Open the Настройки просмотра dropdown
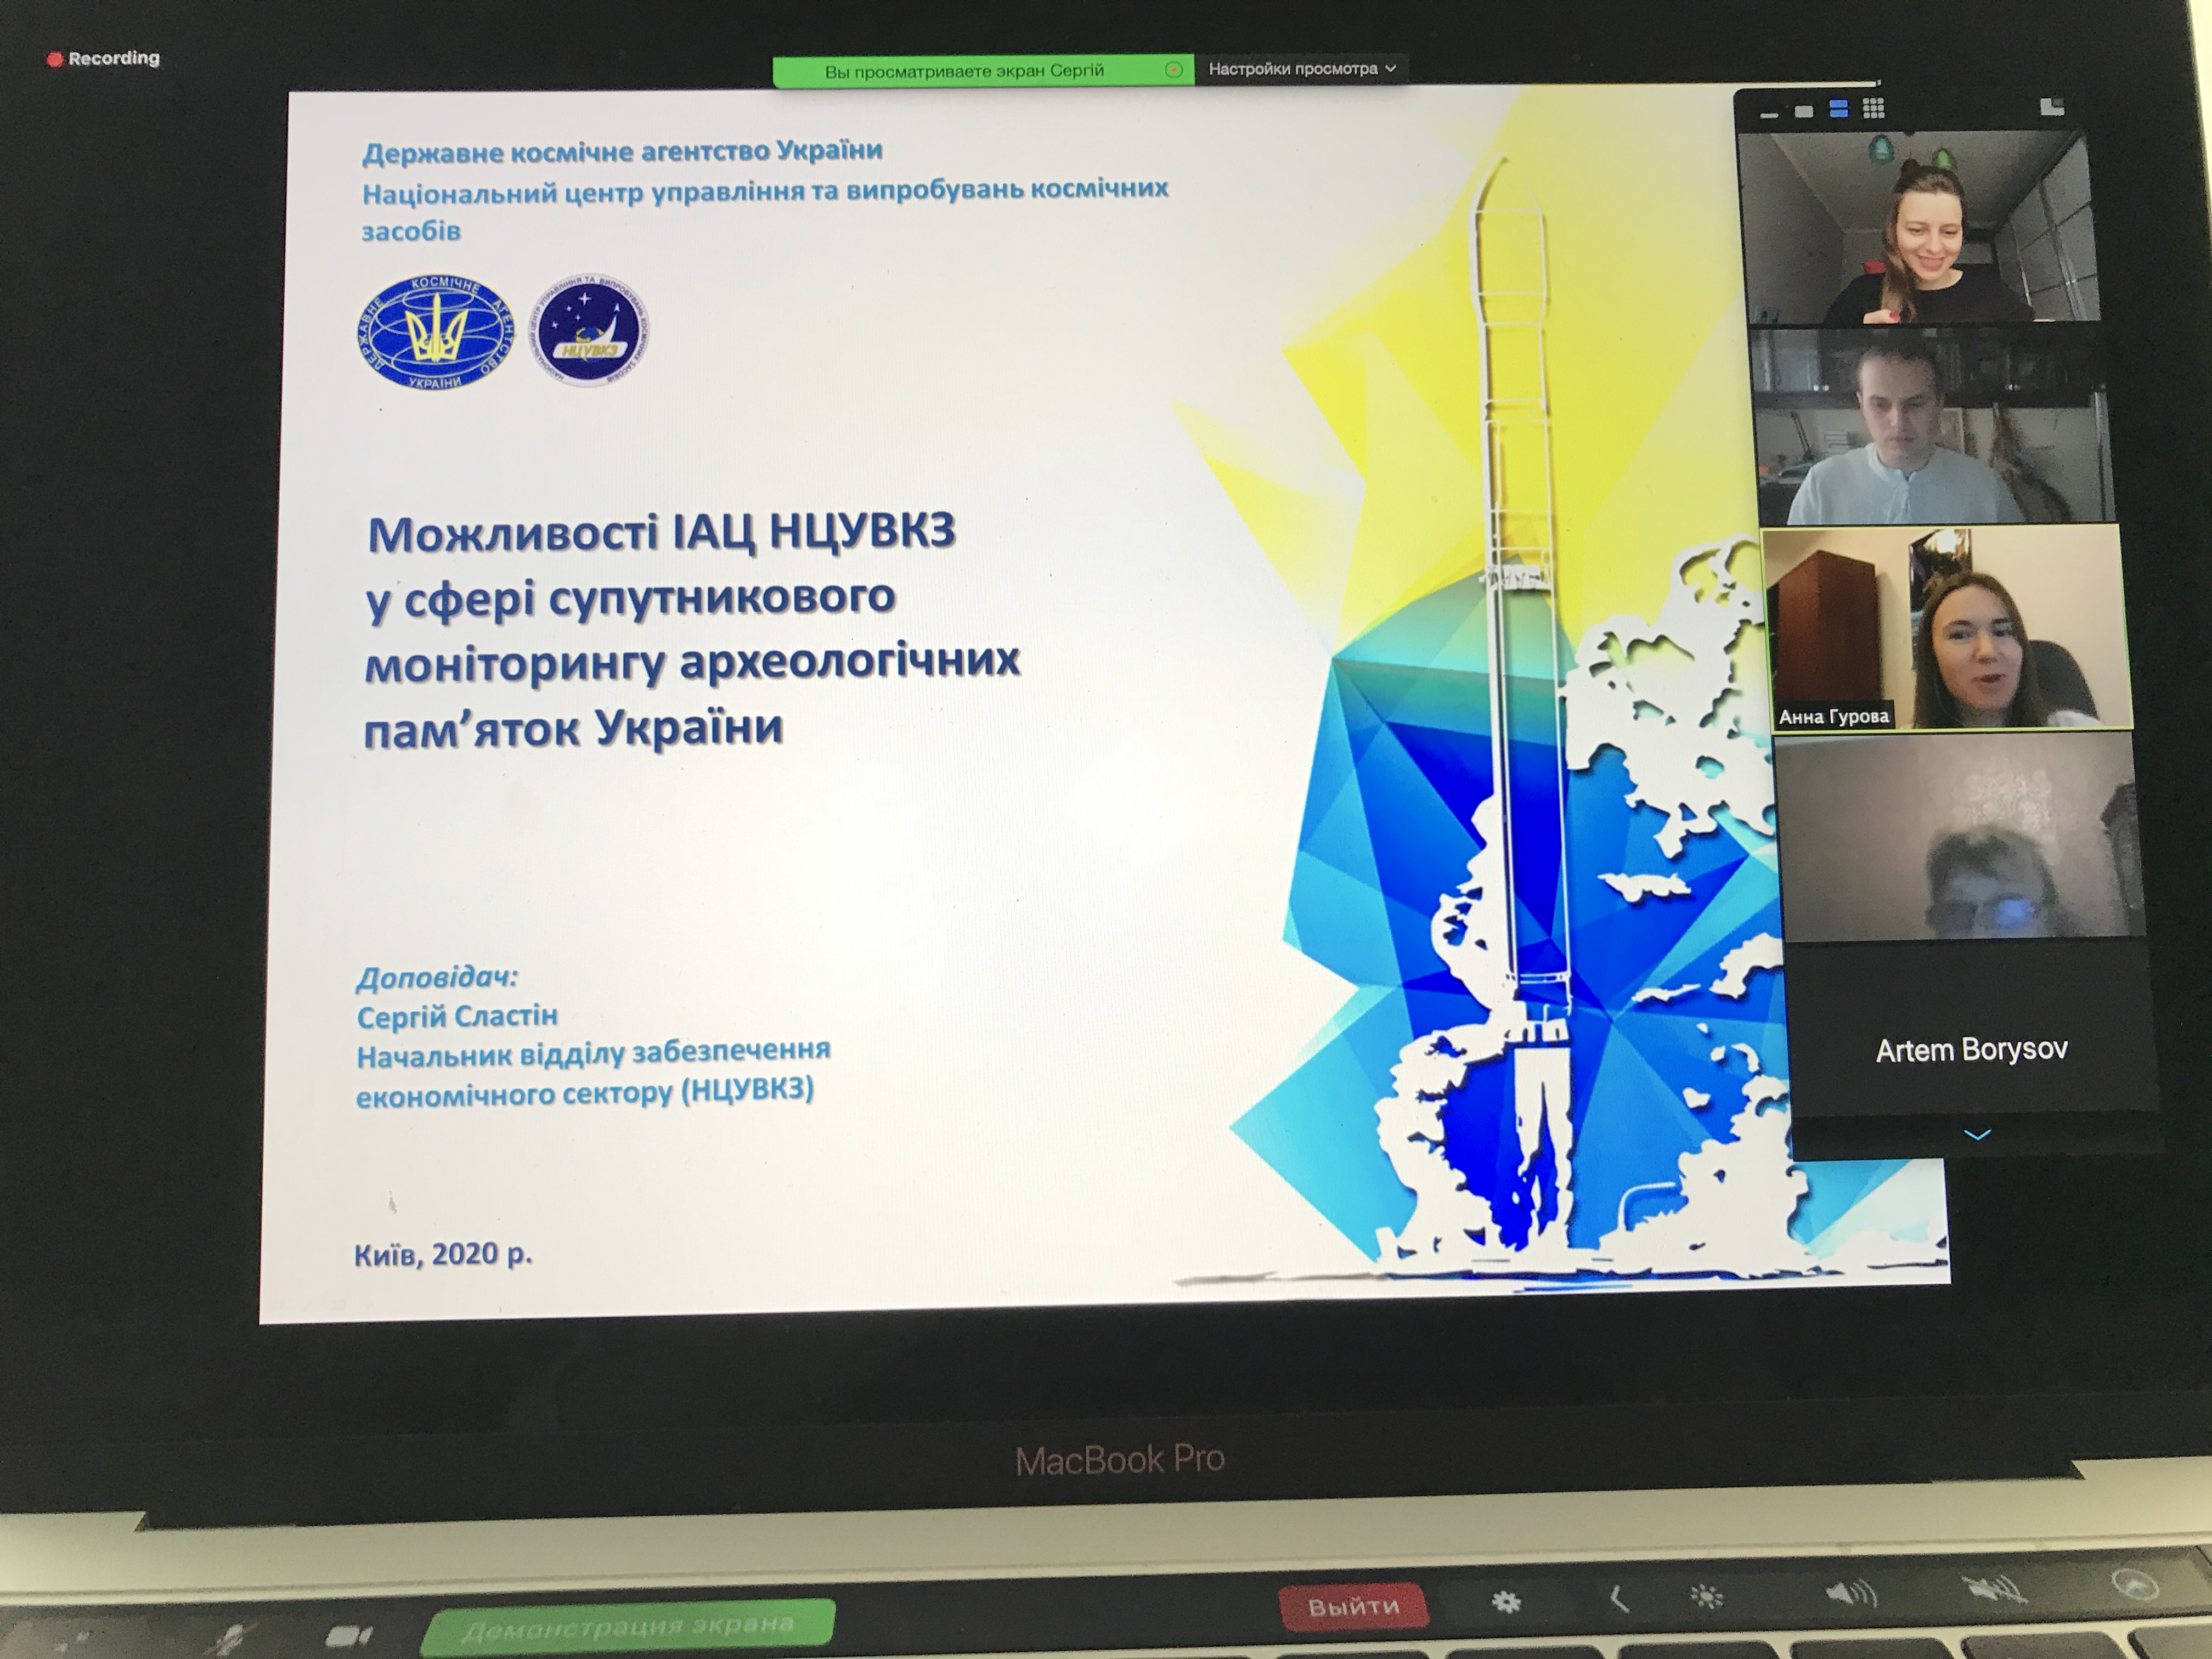Viewport: 2212px width, 1659px height. pos(1301,69)
